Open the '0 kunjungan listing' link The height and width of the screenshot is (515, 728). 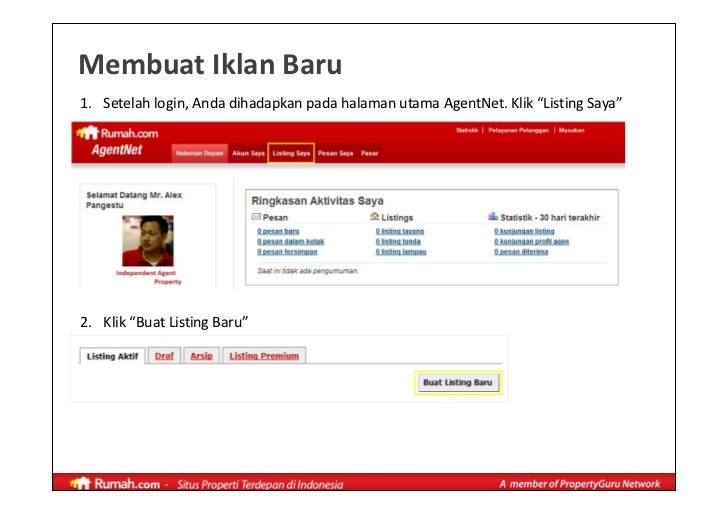[x=524, y=231]
